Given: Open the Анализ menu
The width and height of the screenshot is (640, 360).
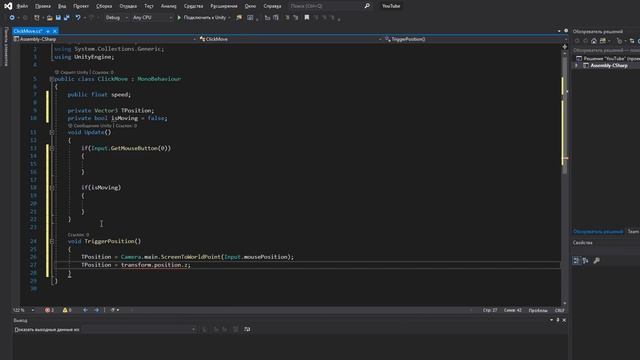Looking at the screenshot, I should (169, 6).
